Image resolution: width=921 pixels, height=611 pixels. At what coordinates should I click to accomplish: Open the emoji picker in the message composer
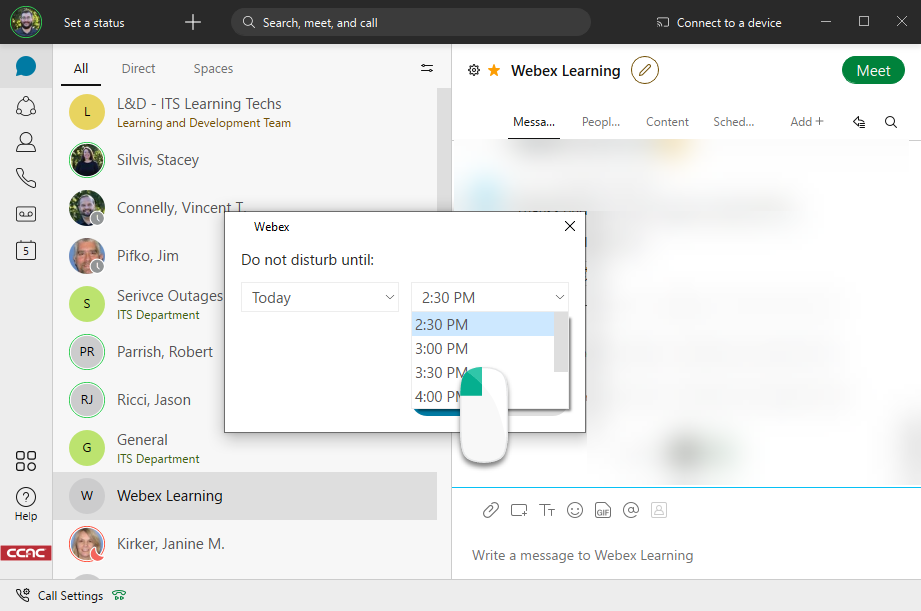tap(575, 510)
